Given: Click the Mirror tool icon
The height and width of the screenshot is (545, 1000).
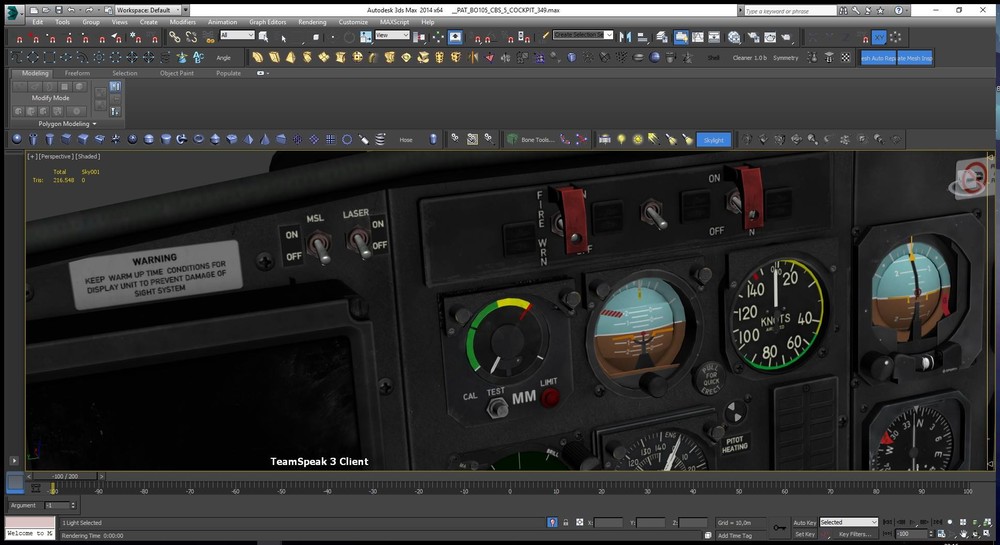Looking at the screenshot, I should click(625, 36).
